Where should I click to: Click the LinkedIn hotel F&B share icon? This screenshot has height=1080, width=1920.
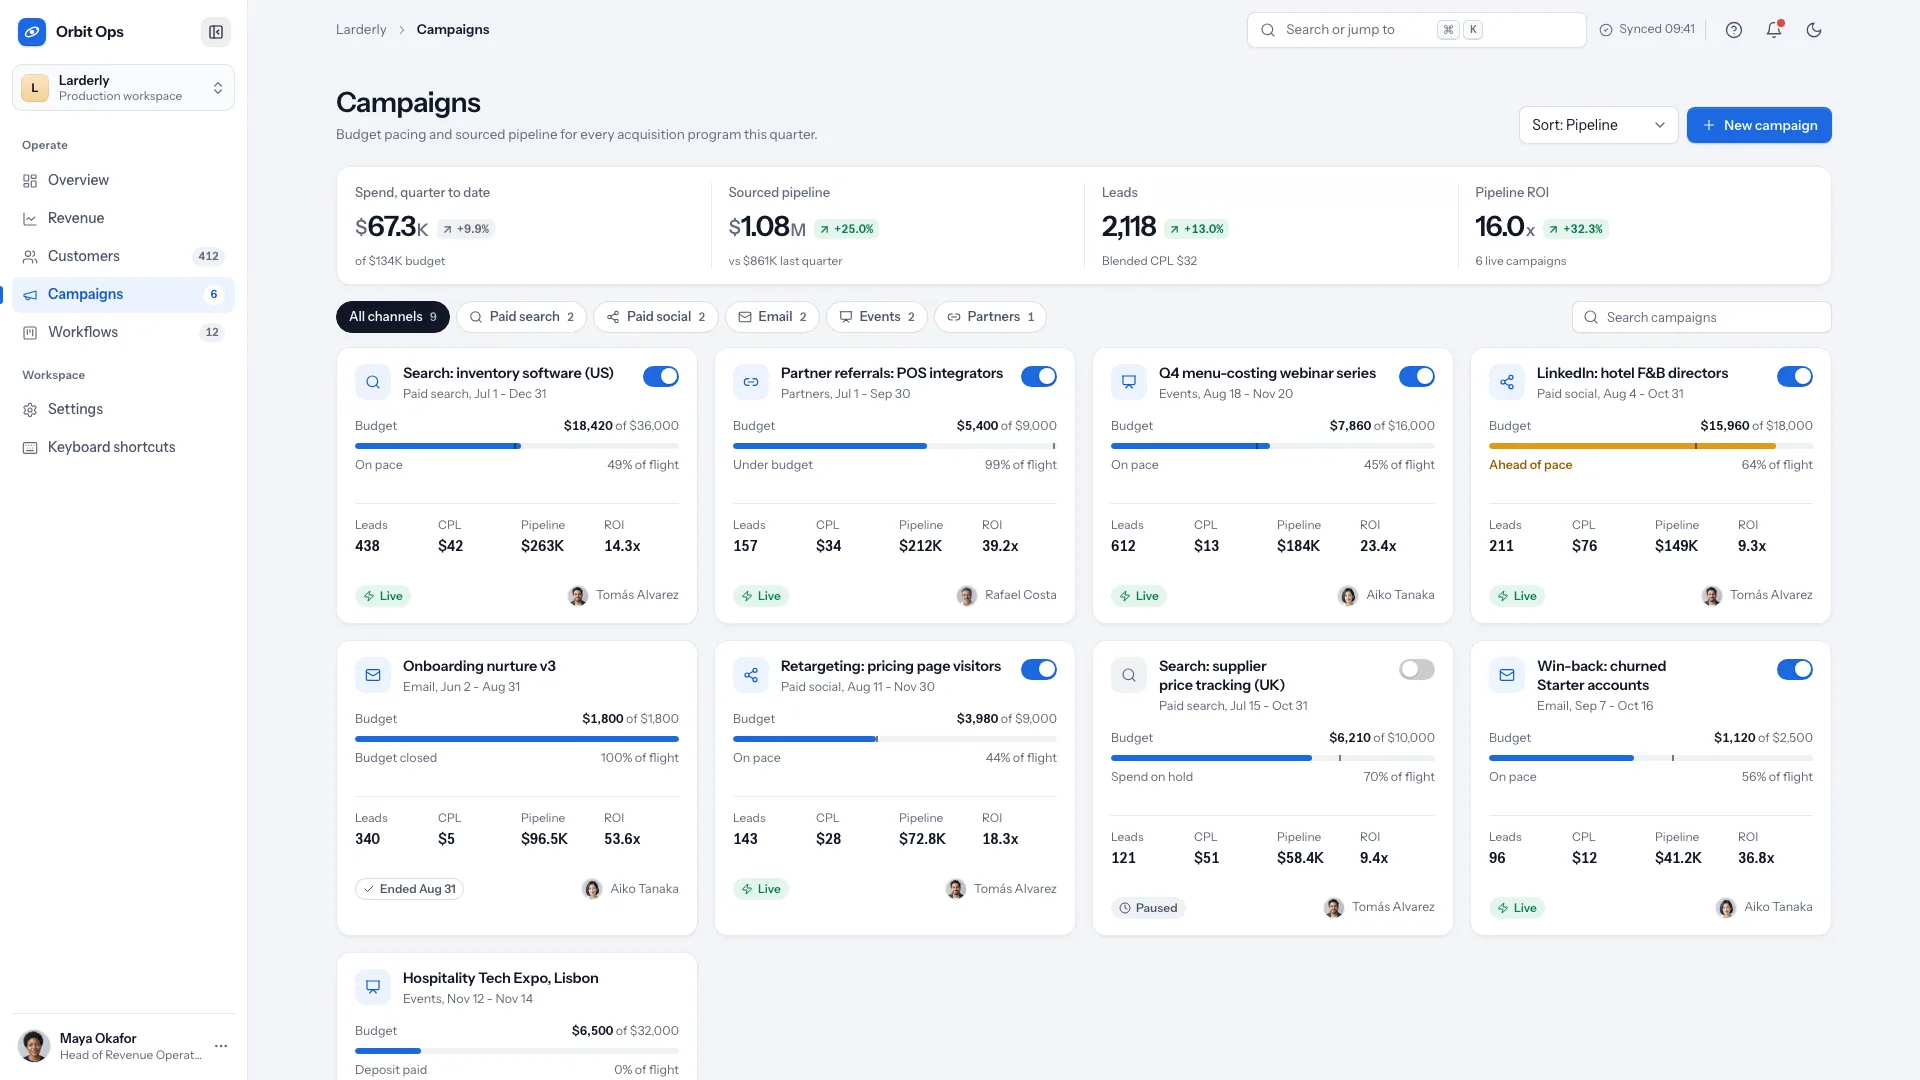click(x=1507, y=382)
